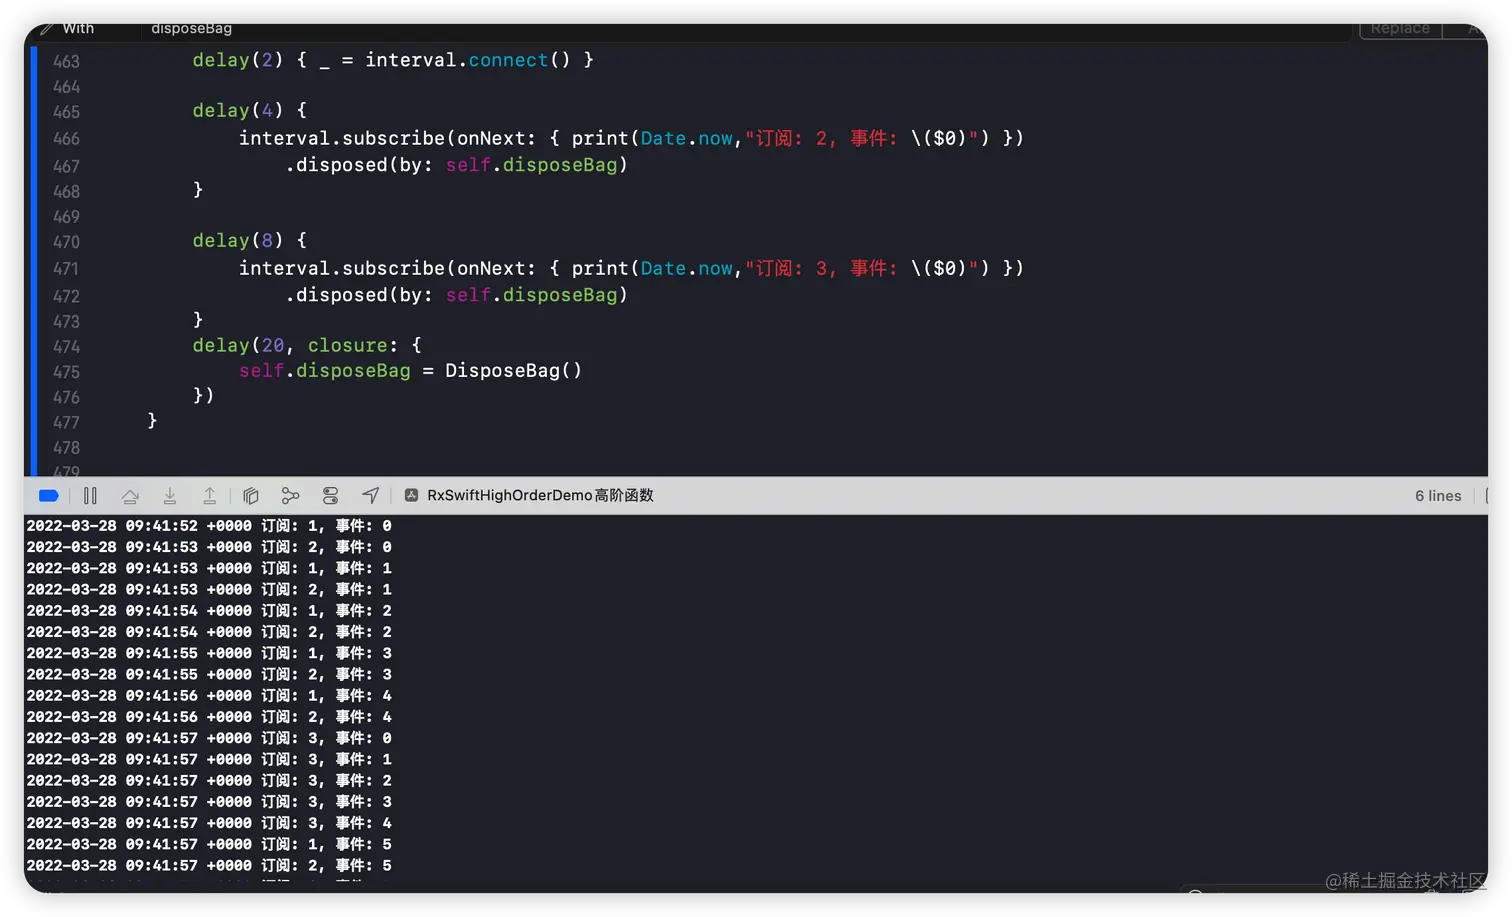Click 'DisposeBag()' initializer on line 475

coord(513,371)
